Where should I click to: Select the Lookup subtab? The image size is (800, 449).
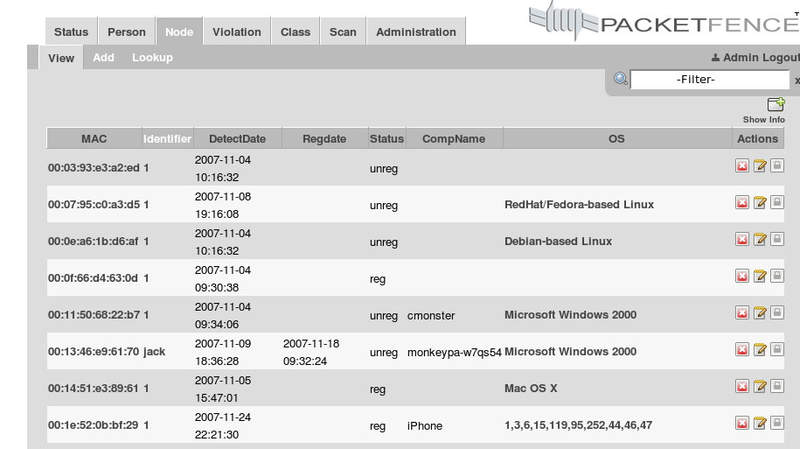[152, 58]
